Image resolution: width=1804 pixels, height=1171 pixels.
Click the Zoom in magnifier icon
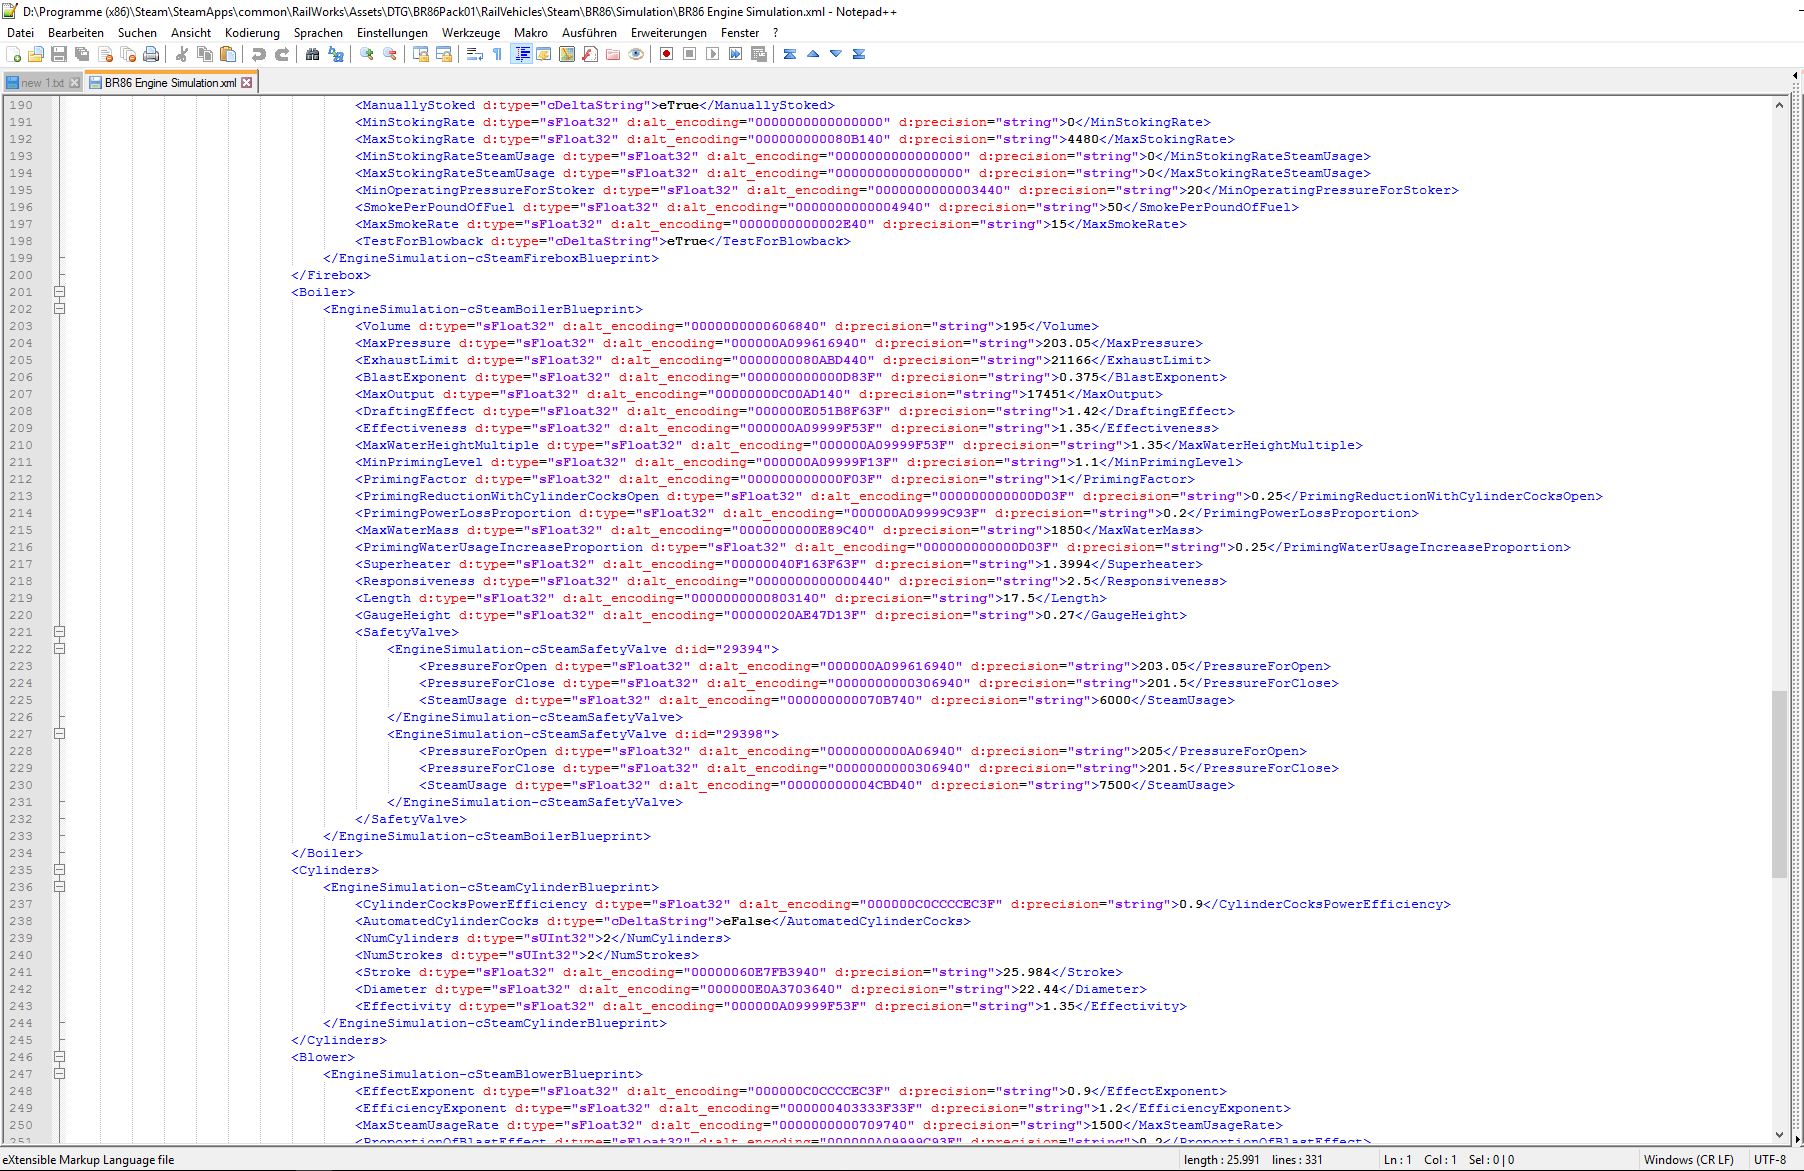[367, 54]
